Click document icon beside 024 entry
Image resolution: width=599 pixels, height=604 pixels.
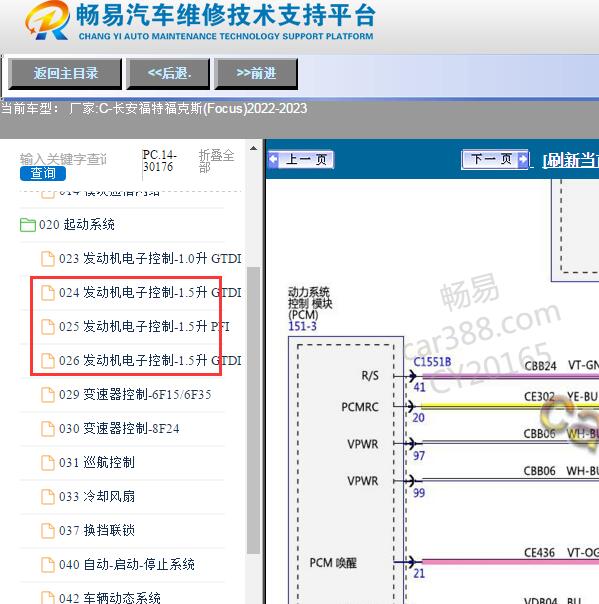click(x=48, y=293)
